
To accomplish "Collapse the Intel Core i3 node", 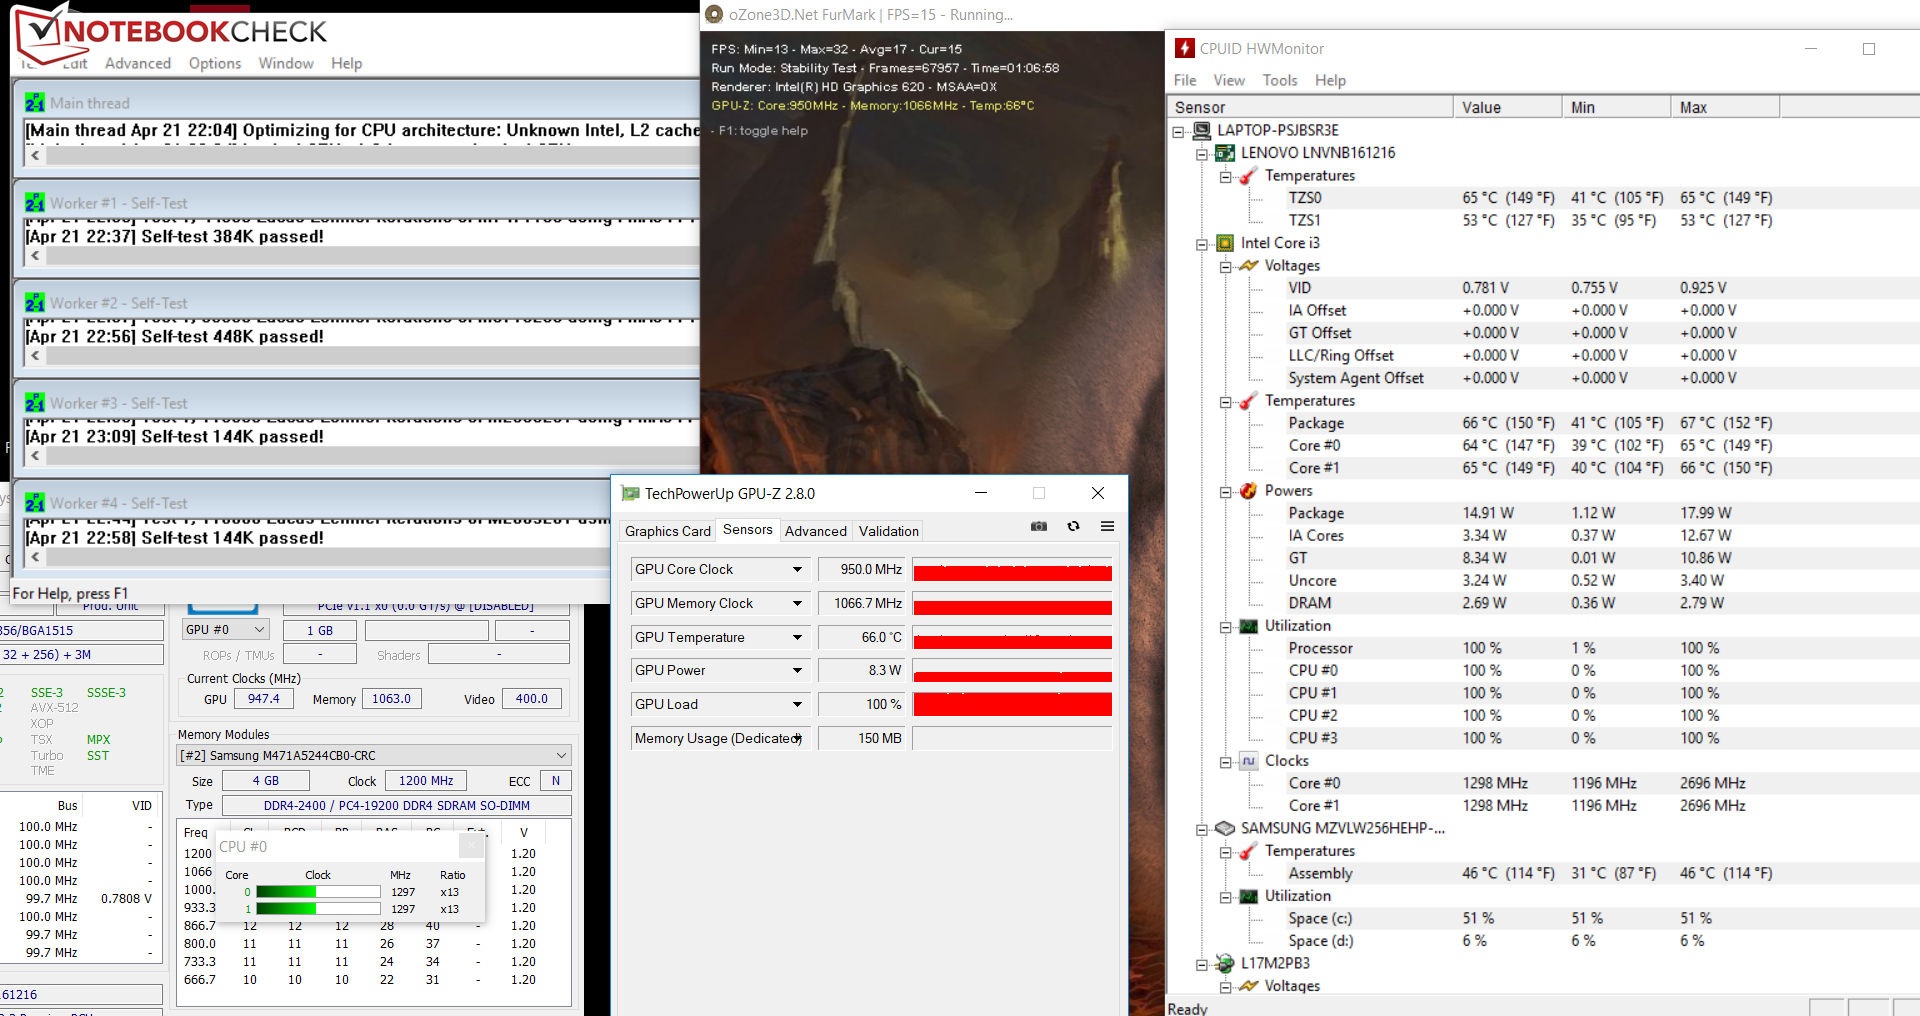I will 1202,244.
